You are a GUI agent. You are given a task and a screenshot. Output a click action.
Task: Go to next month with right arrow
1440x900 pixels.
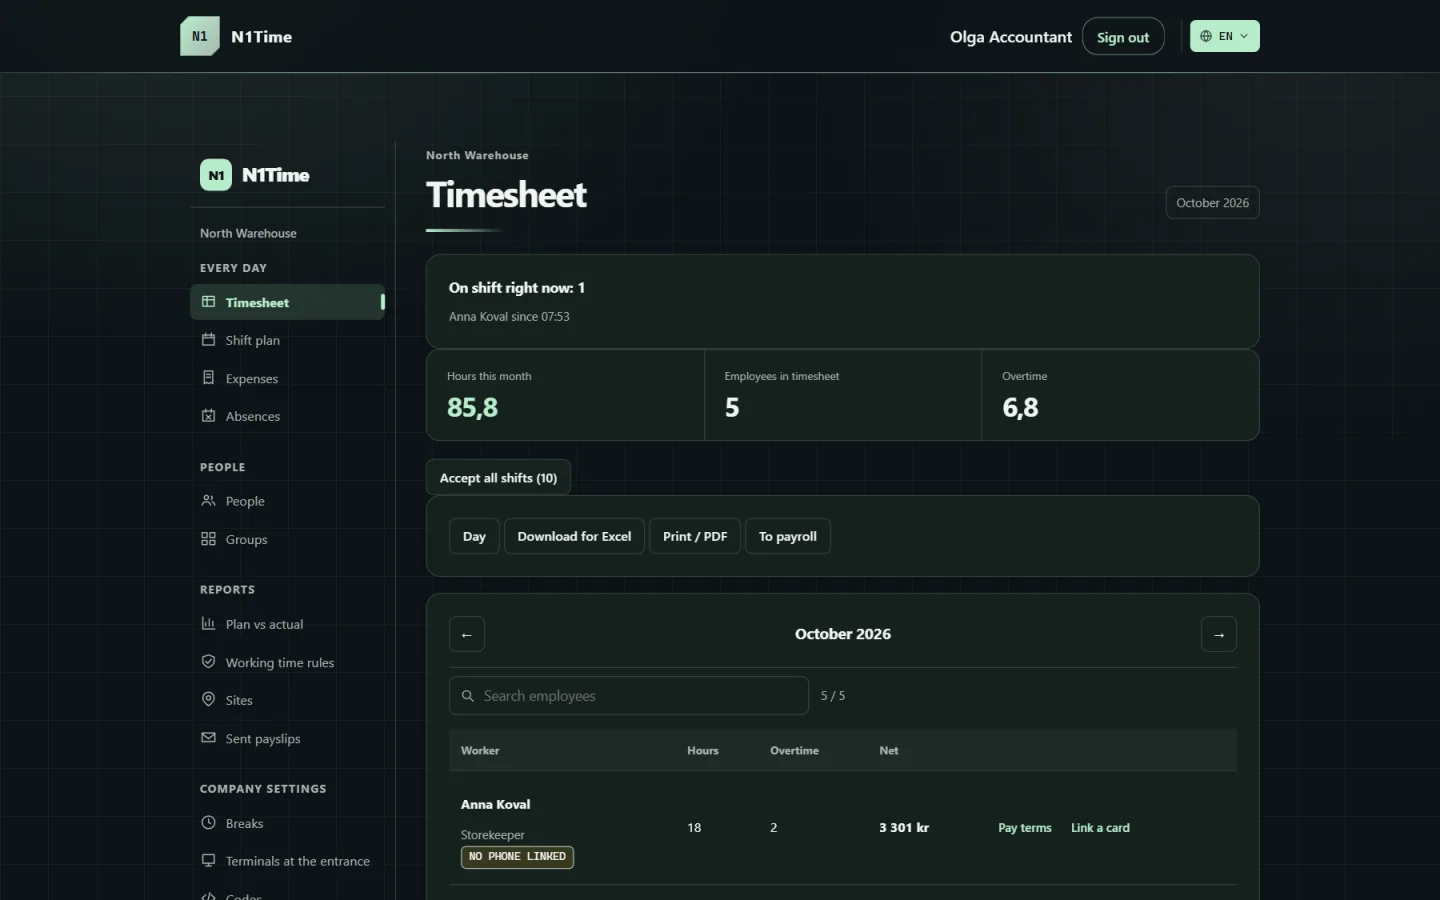tap(1219, 634)
